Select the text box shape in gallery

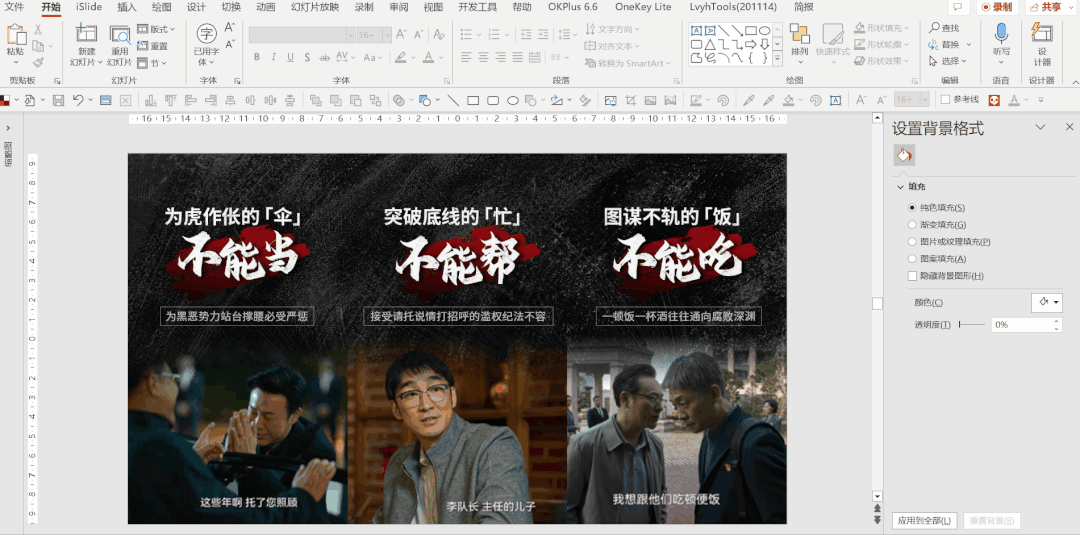[x=696, y=30]
